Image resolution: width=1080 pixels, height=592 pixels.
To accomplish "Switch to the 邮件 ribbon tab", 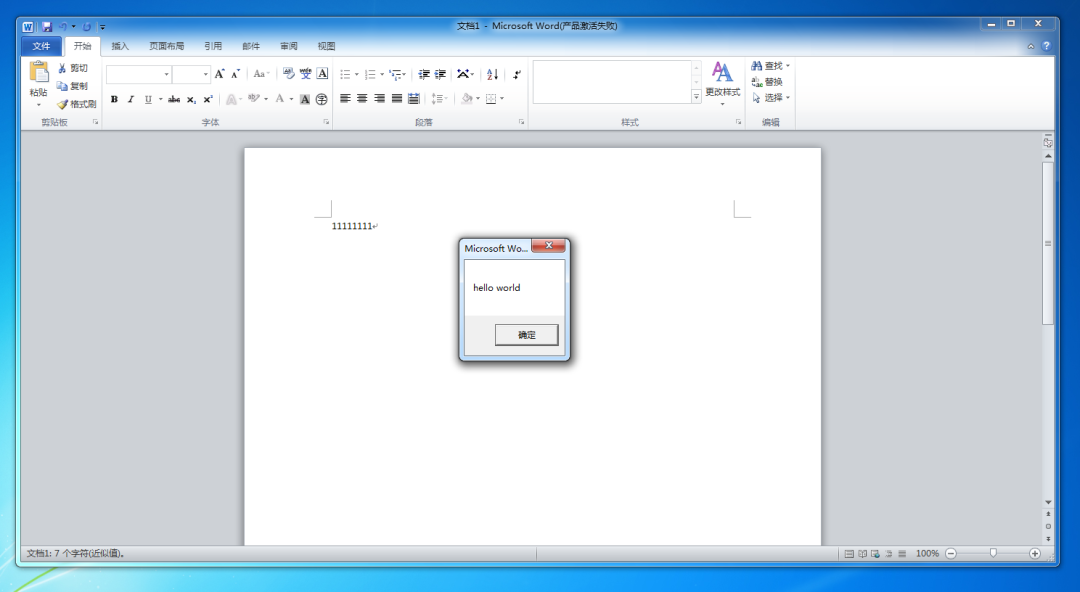I will [x=251, y=46].
